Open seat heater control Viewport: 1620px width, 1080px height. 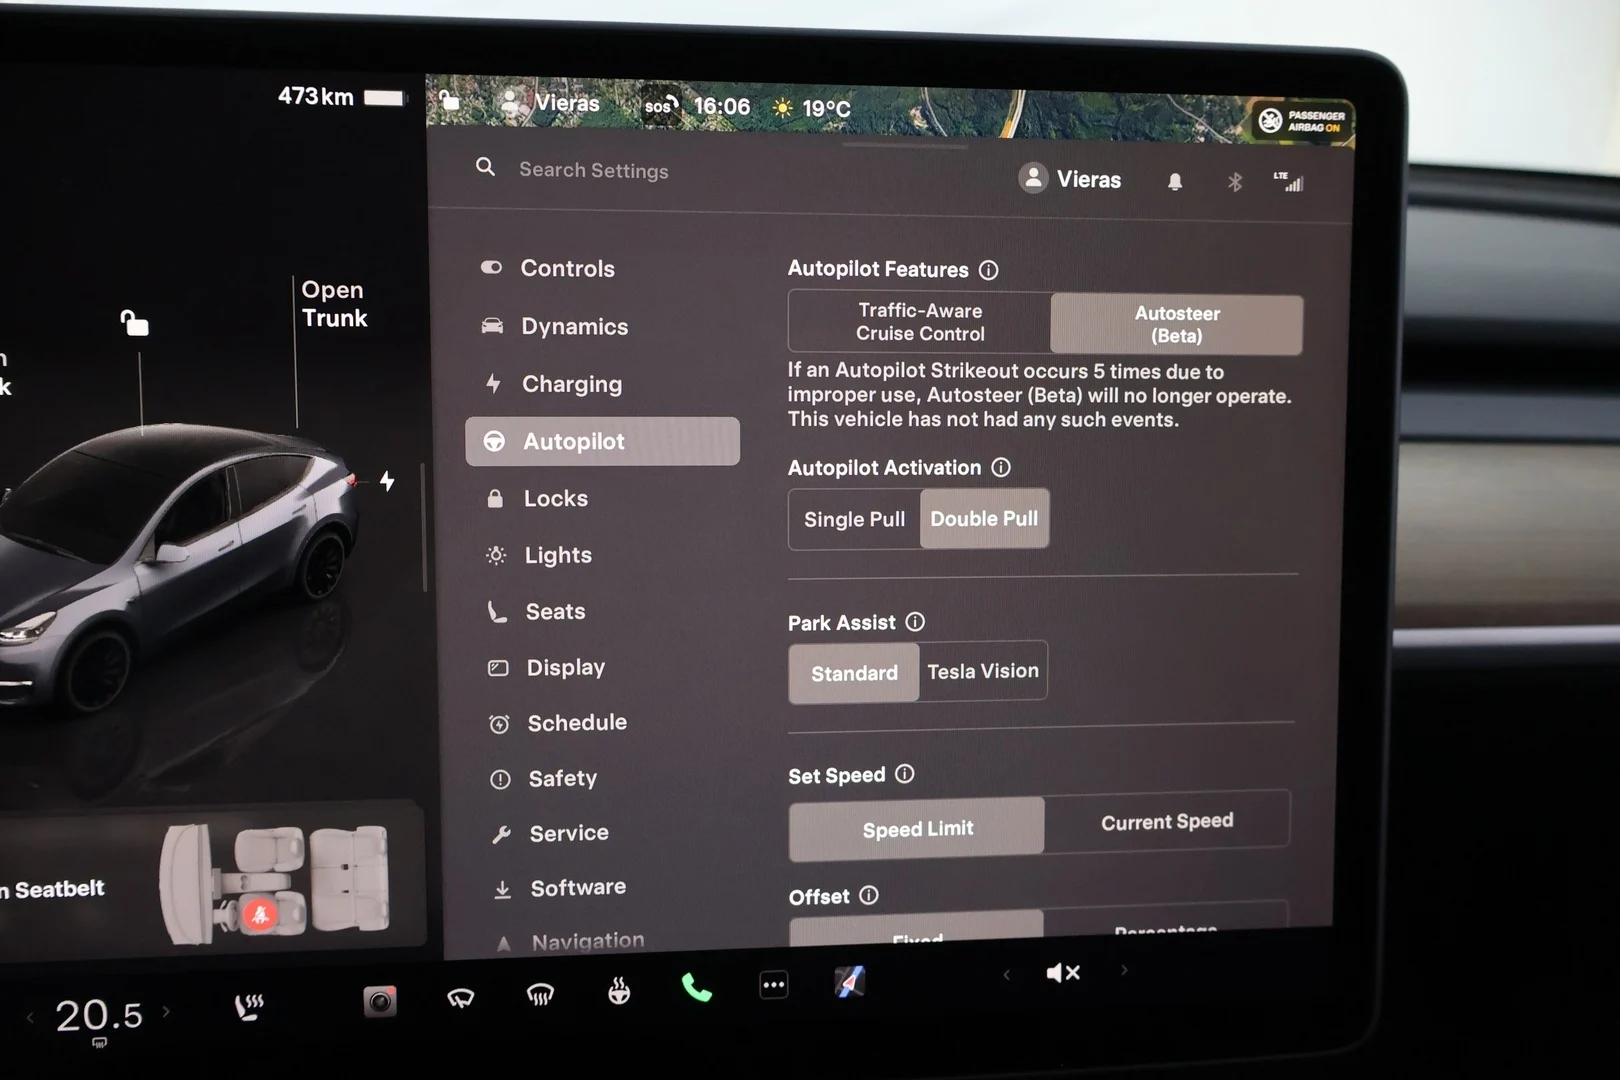click(249, 1006)
